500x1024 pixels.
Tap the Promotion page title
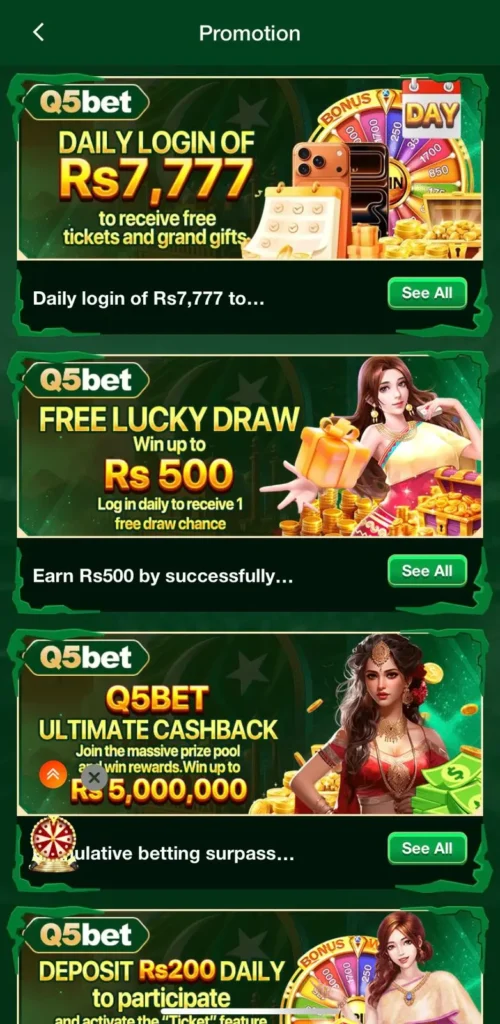250,33
